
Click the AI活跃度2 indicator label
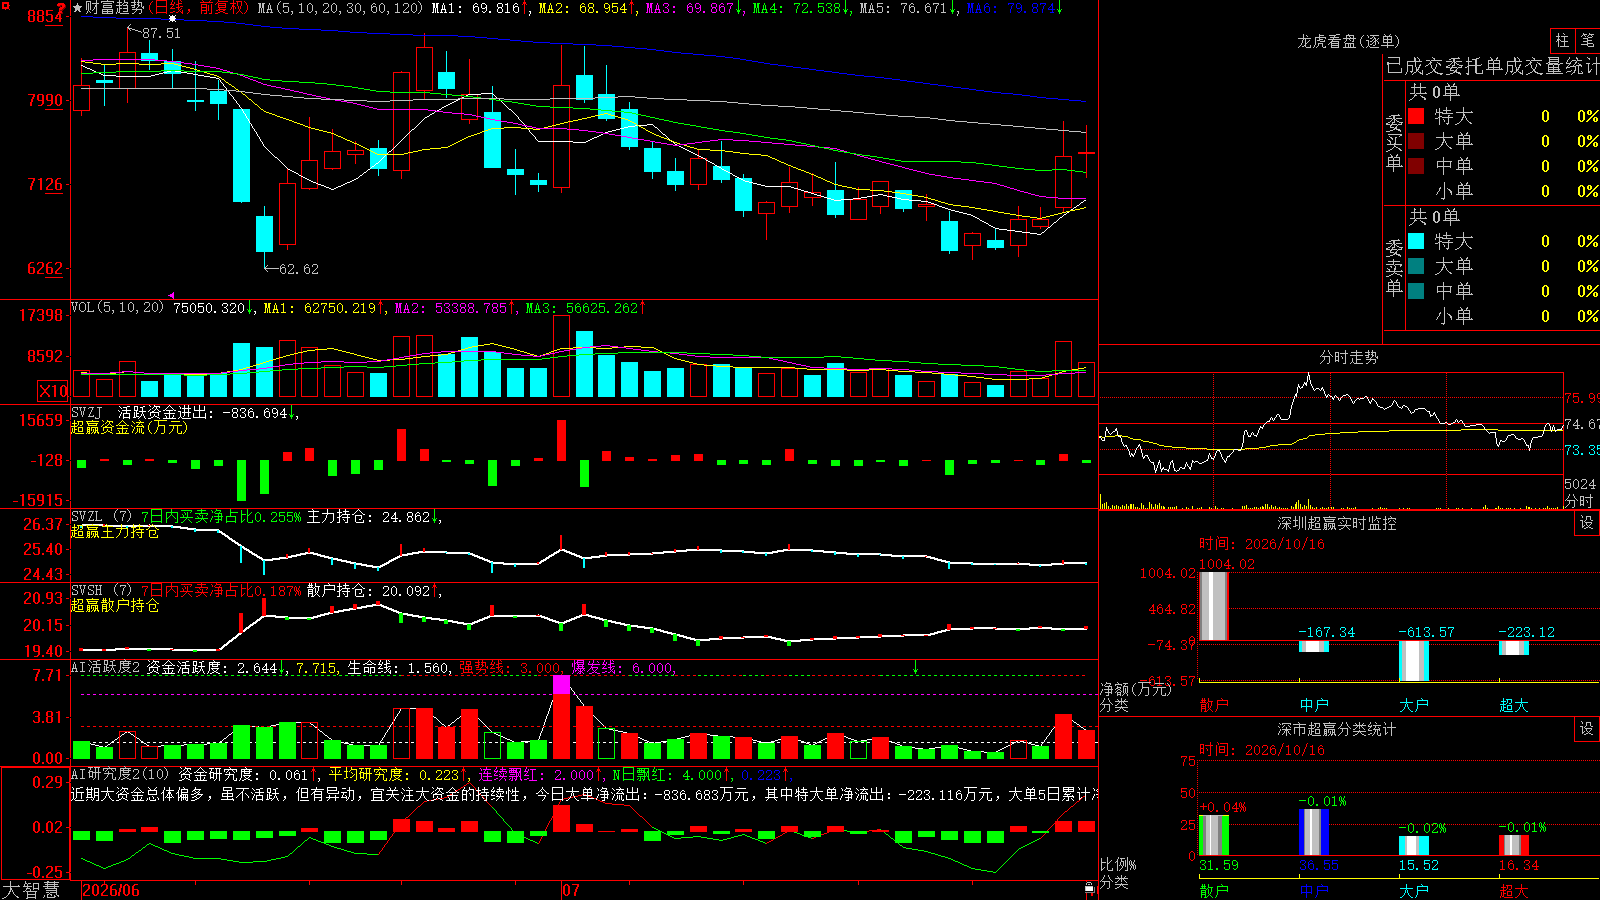coord(106,667)
